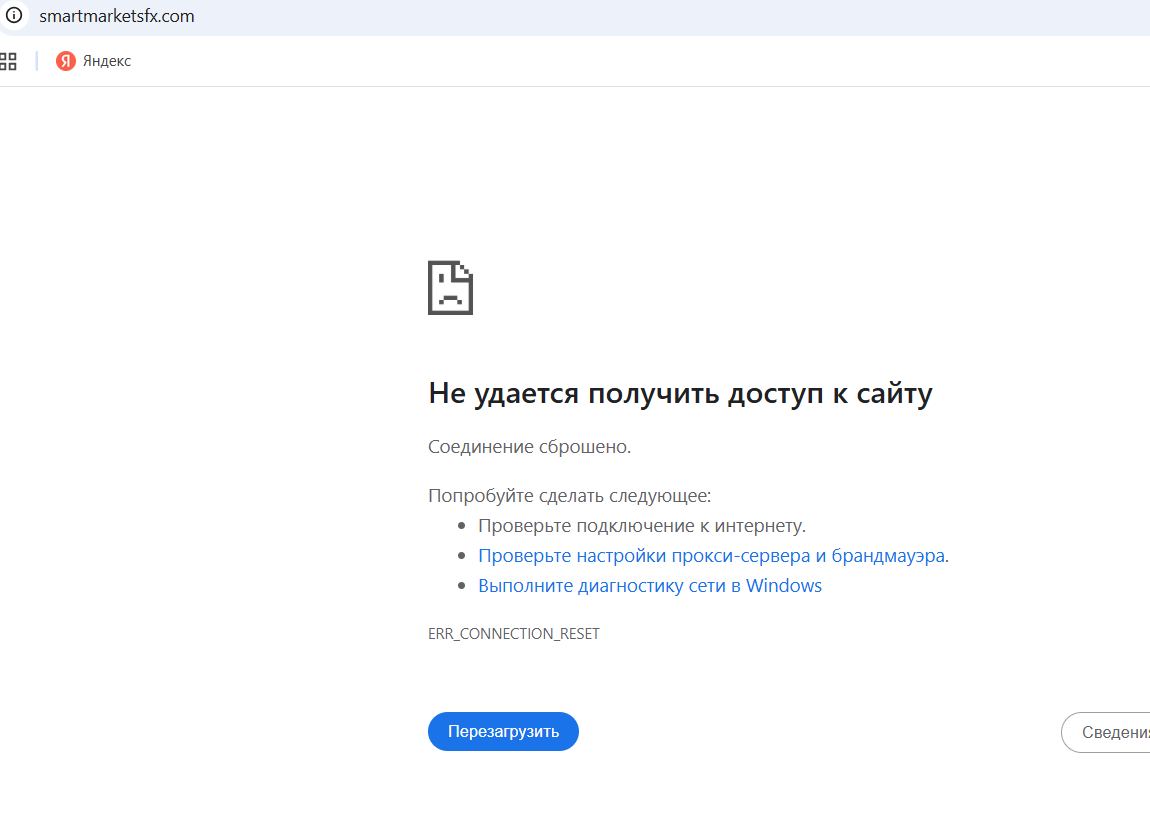The width and height of the screenshot is (1150, 840).
Task: Click the red Yandex logo icon
Action: 66,61
